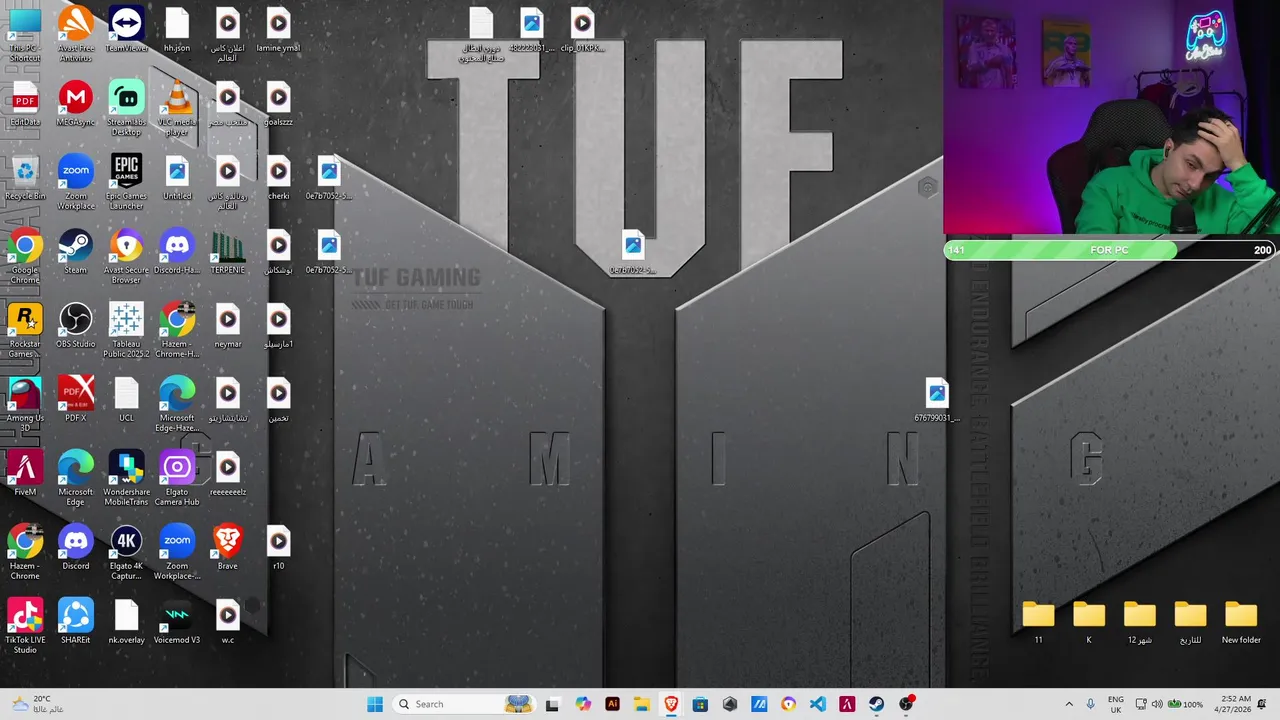
Task: Select the w.c video file
Action: [x=228, y=622]
